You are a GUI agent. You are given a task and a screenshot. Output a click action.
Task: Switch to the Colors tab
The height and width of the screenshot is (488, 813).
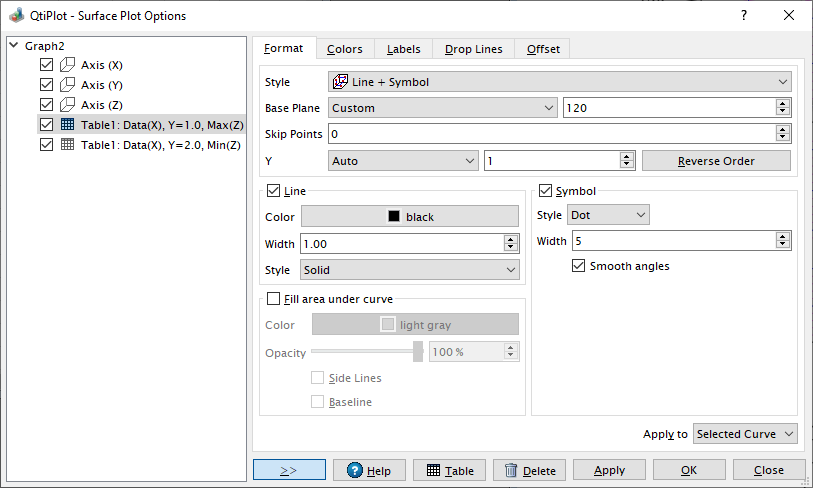tap(345, 49)
